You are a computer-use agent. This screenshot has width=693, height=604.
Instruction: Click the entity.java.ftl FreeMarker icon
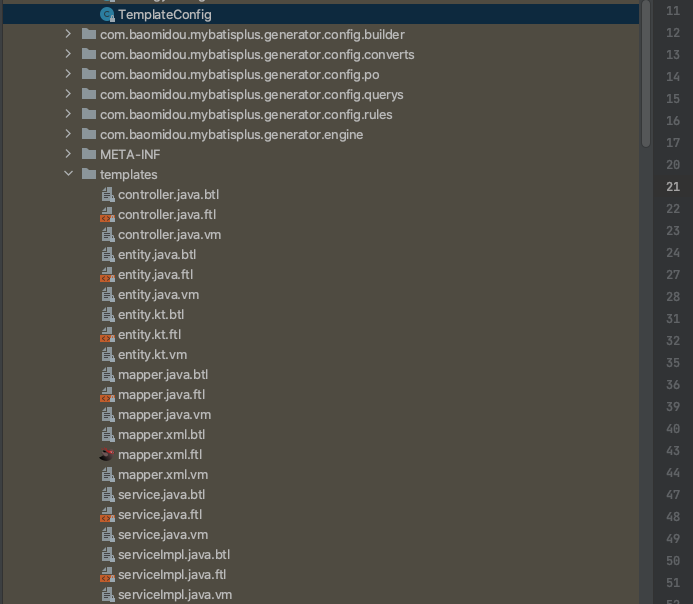(x=107, y=275)
